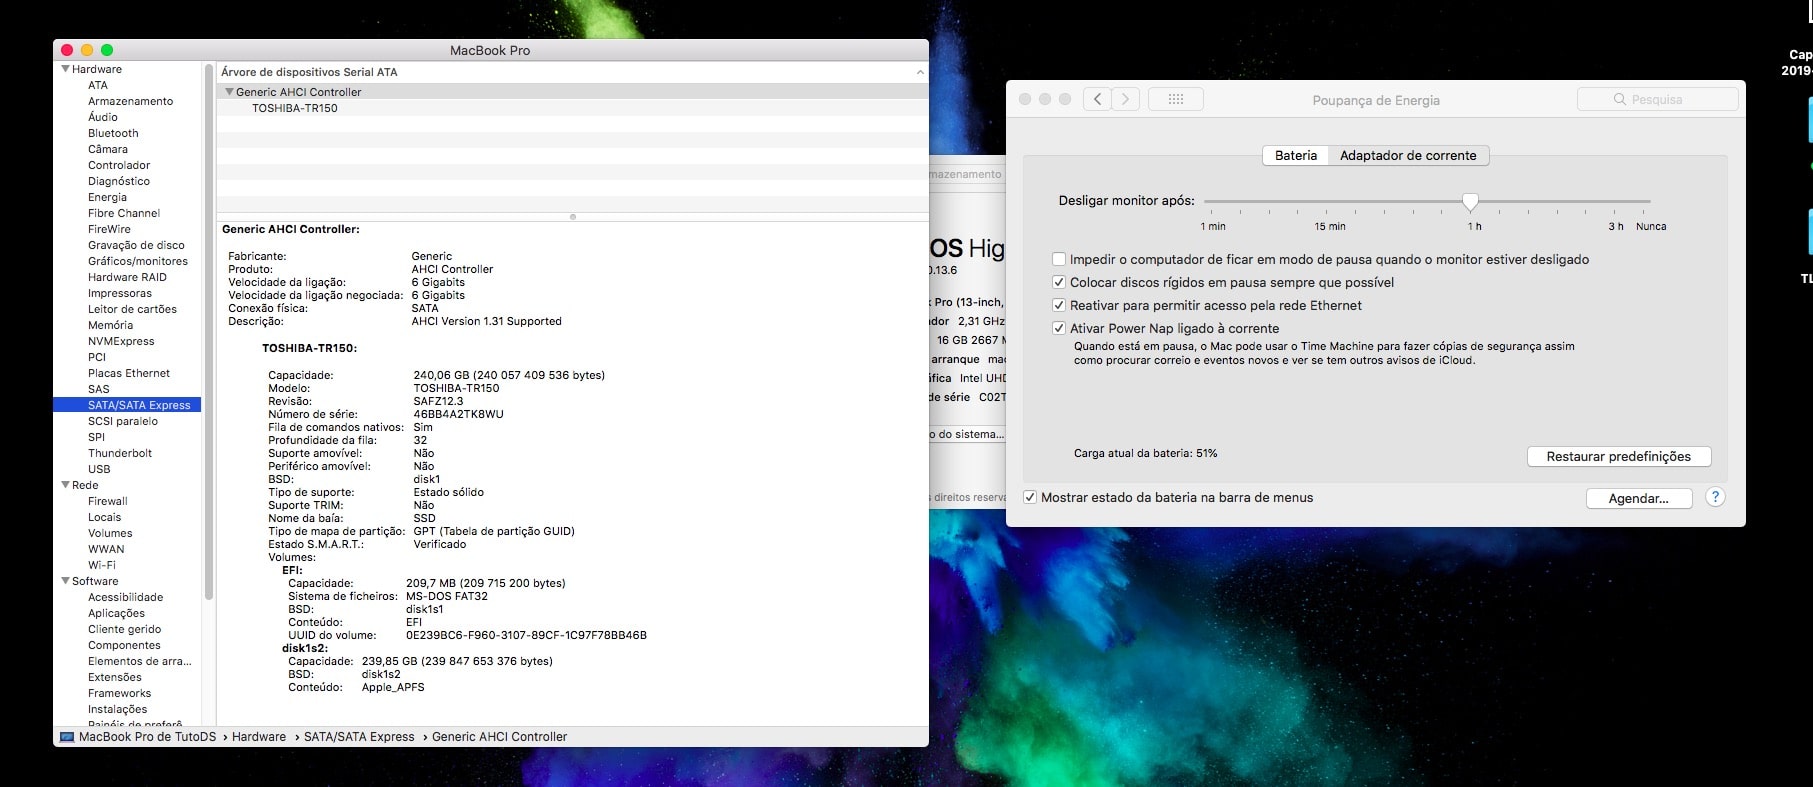Select Memória in Hardware list
Viewport: 1813px width, 787px height.
pyautogui.click(x=110, y=325)
